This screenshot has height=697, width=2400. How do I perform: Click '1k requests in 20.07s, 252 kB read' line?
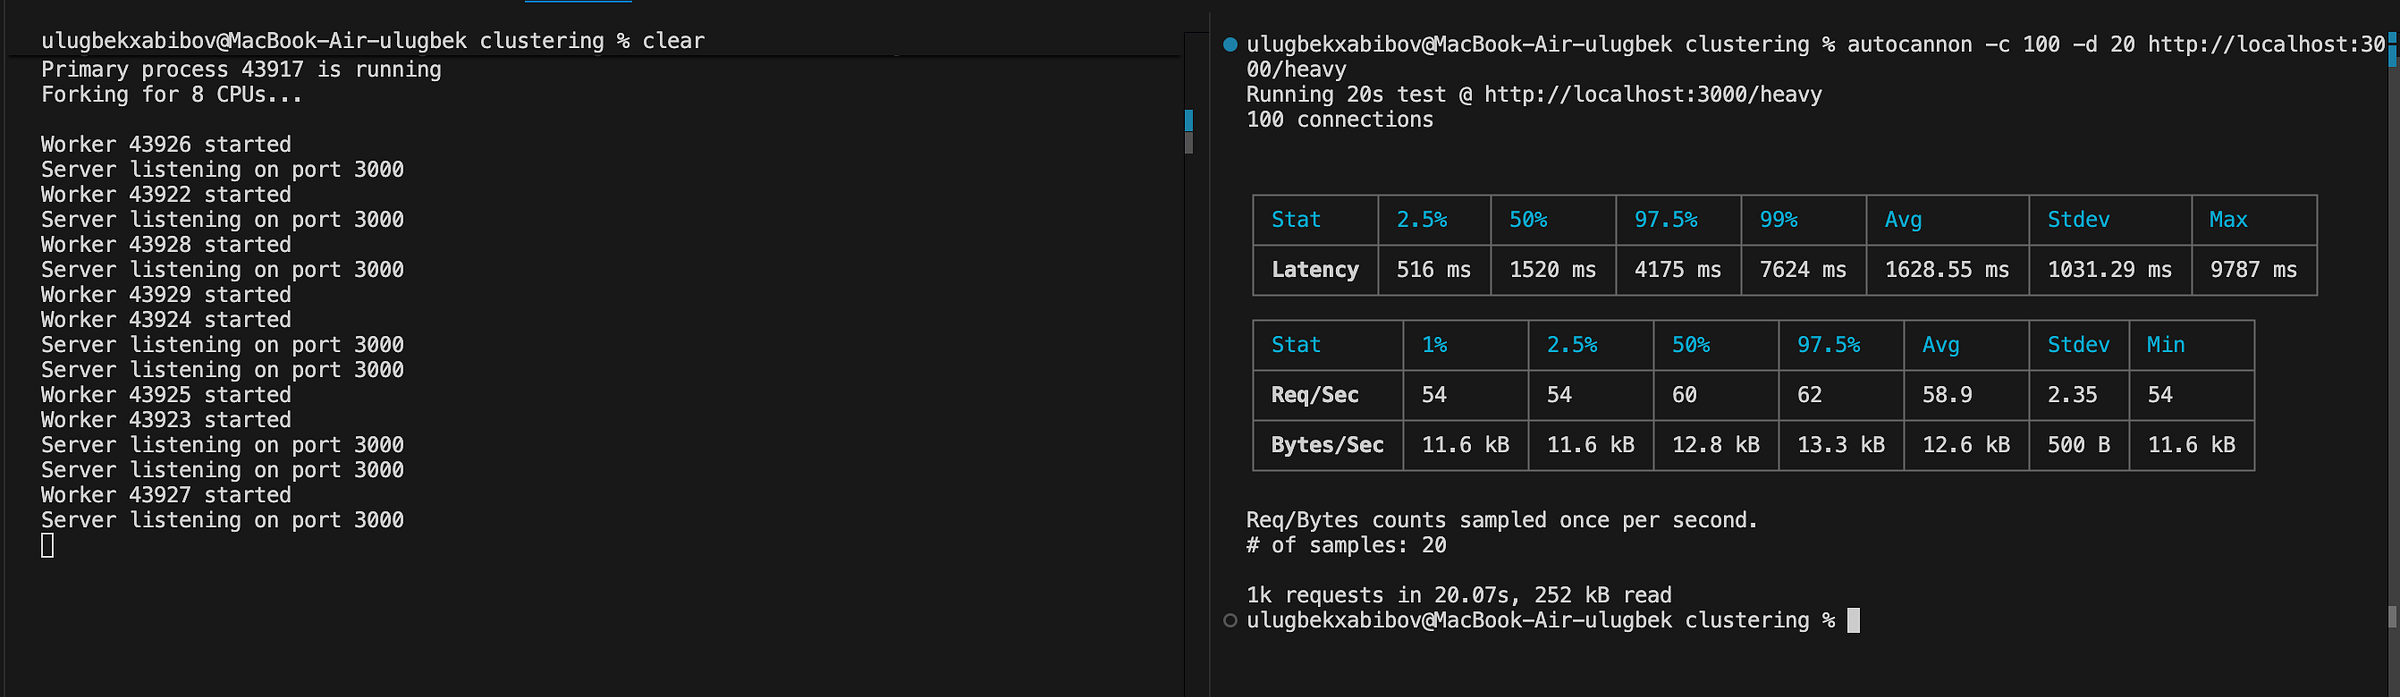(x=1459, y=596)
